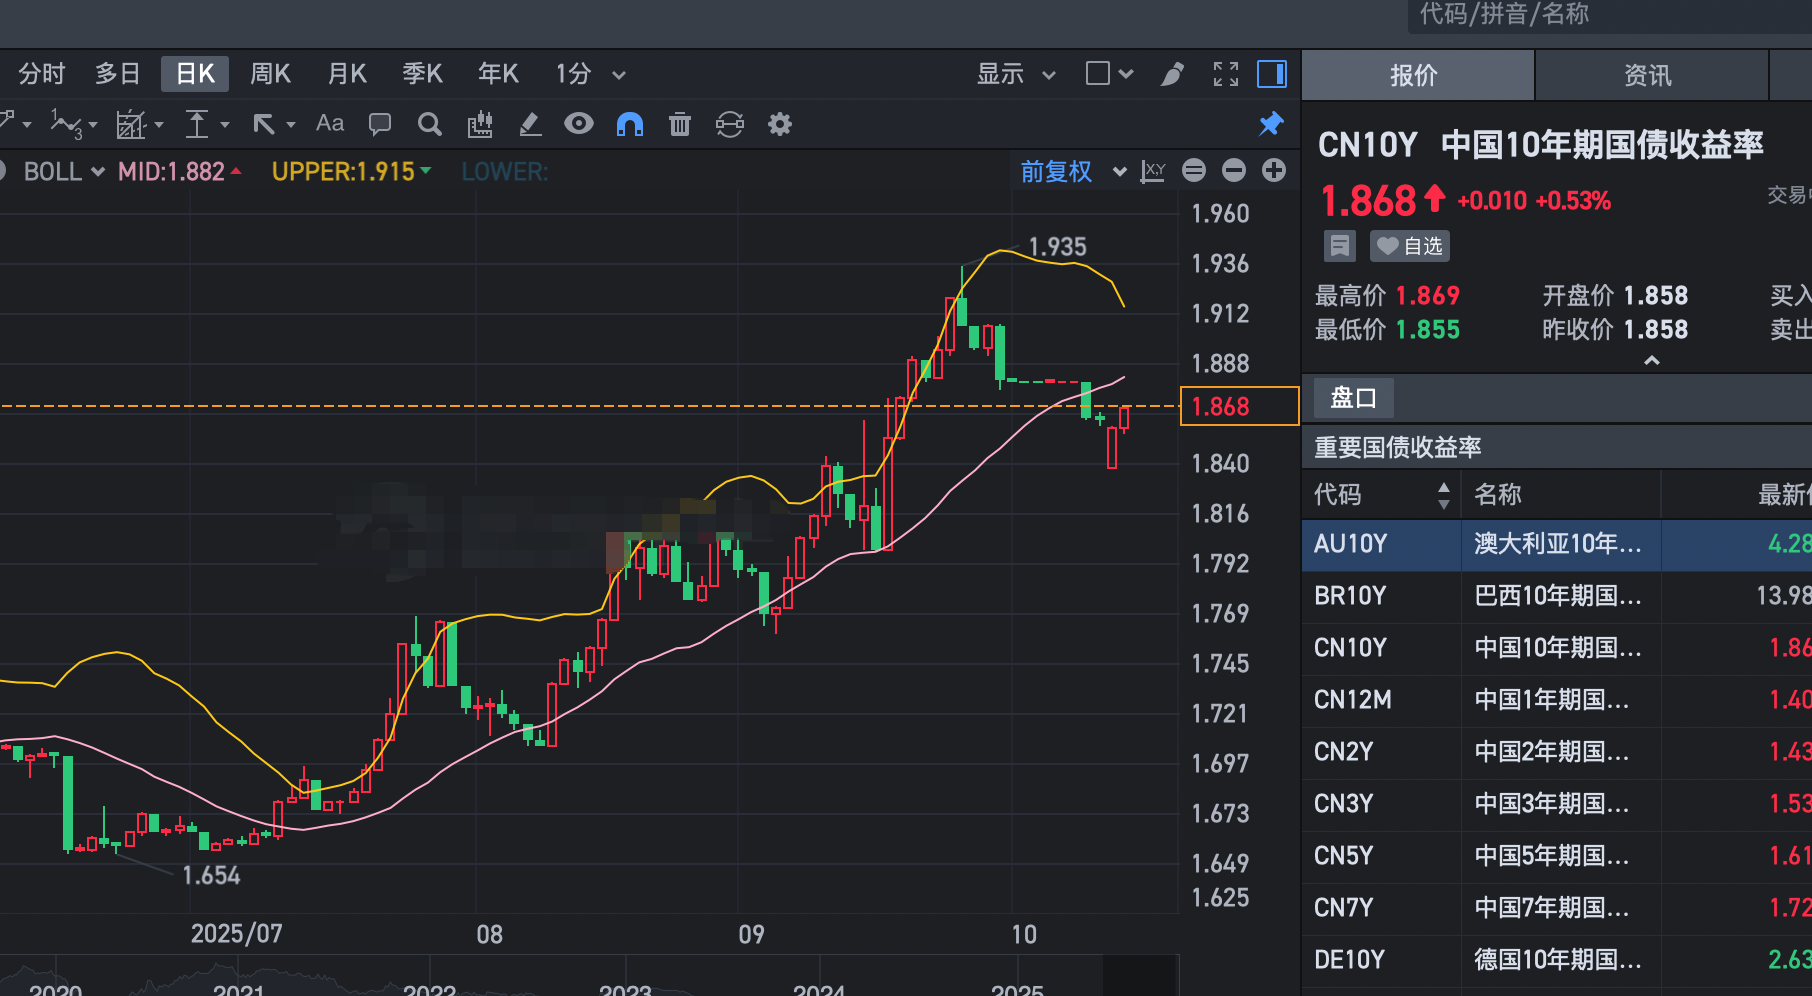Click the magnet snap drawing tool
Viewport: 1812px width, 996px height.
630,124
